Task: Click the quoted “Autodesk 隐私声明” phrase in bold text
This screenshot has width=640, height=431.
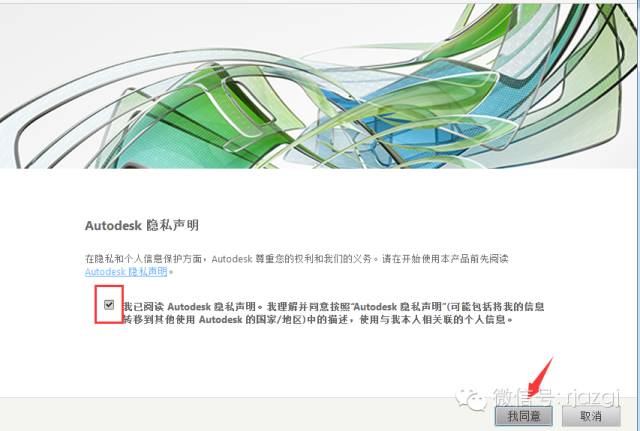Action: 398,307
